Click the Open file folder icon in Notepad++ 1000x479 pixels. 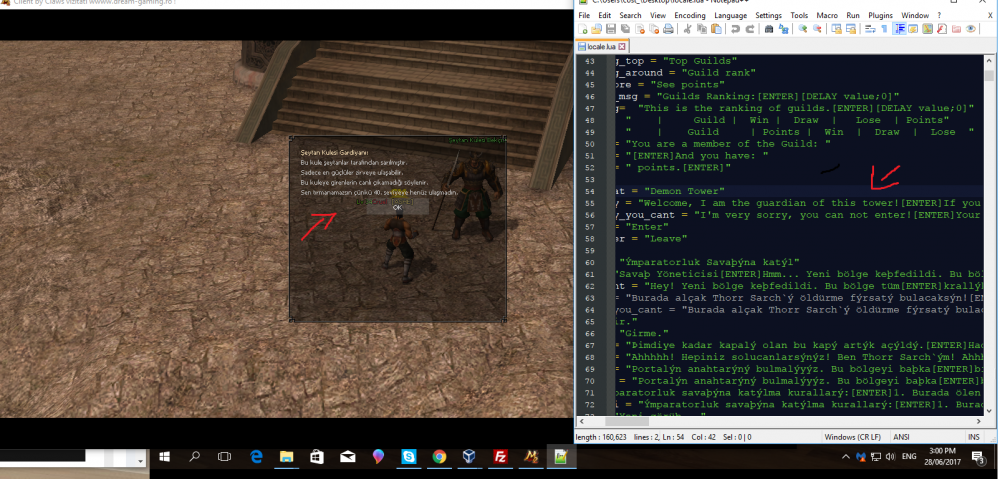point(596,29)
